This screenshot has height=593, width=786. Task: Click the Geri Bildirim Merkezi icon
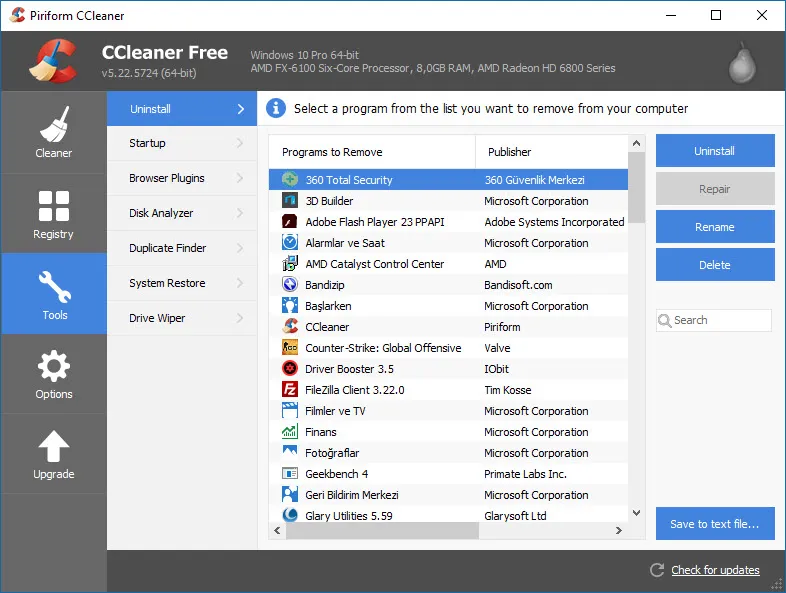[x=290, y=494]
